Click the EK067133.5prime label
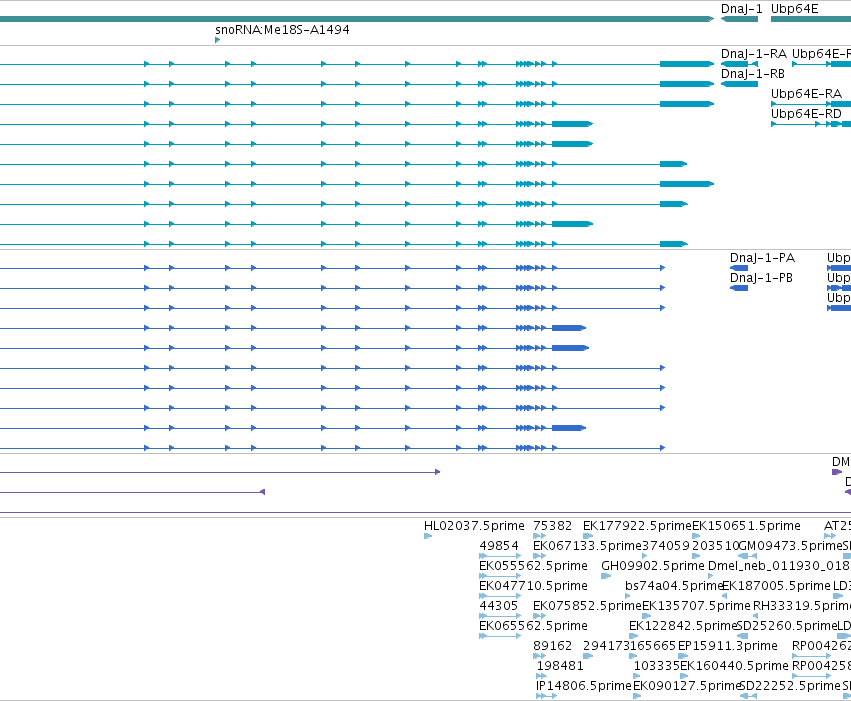This screenshot has width=851, height=701. pyautogui.click(x=587, y=546)
